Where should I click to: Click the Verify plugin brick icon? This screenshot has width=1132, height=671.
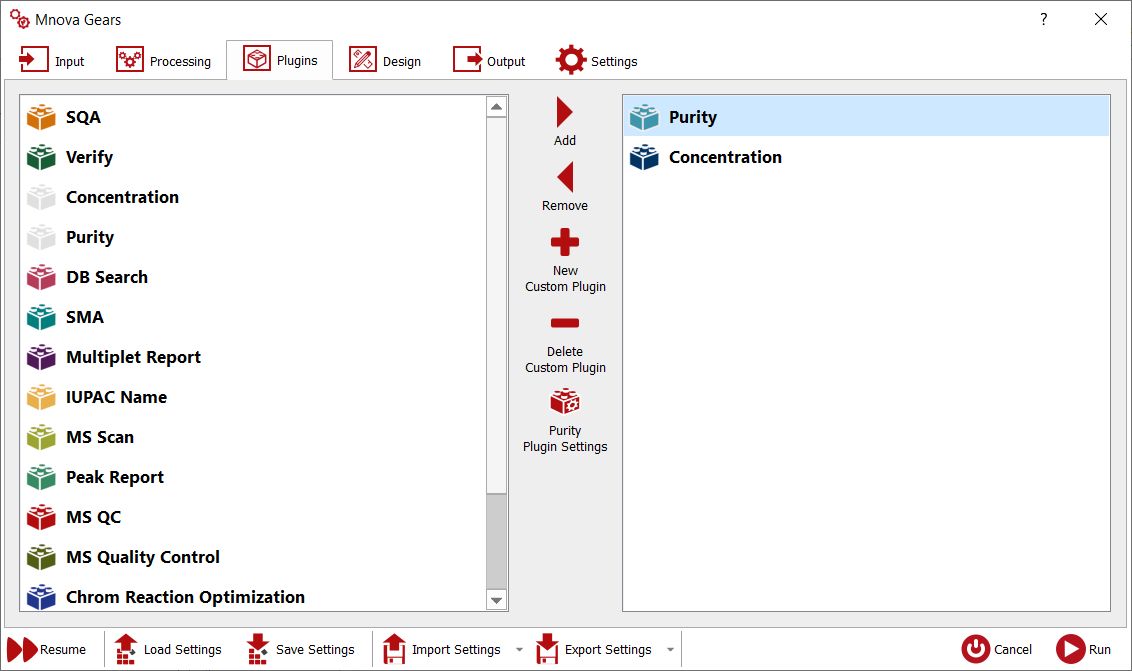(x=41, y=157)
